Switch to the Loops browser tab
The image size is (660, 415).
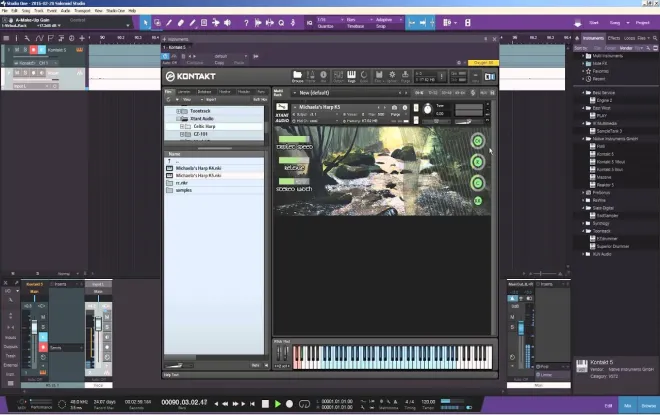(629, 38)
